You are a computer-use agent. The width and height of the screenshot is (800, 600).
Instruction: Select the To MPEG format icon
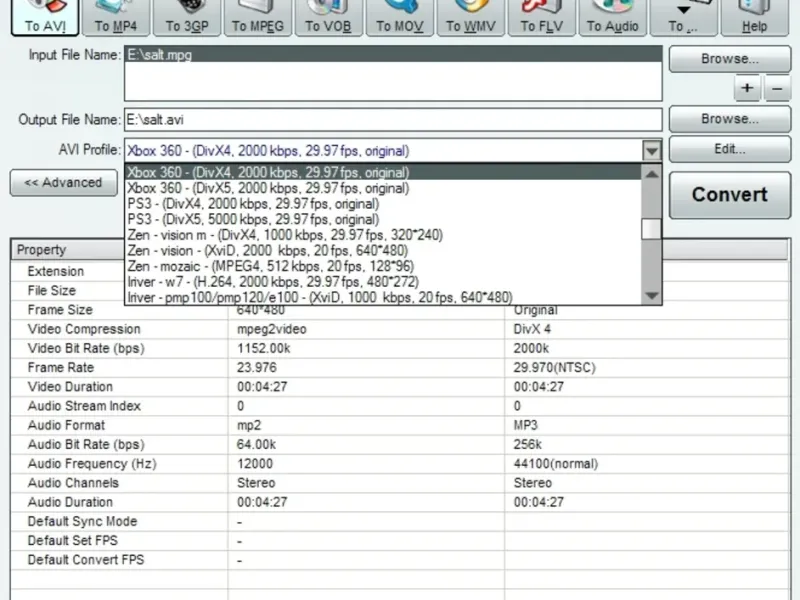[x=258, y=17]
